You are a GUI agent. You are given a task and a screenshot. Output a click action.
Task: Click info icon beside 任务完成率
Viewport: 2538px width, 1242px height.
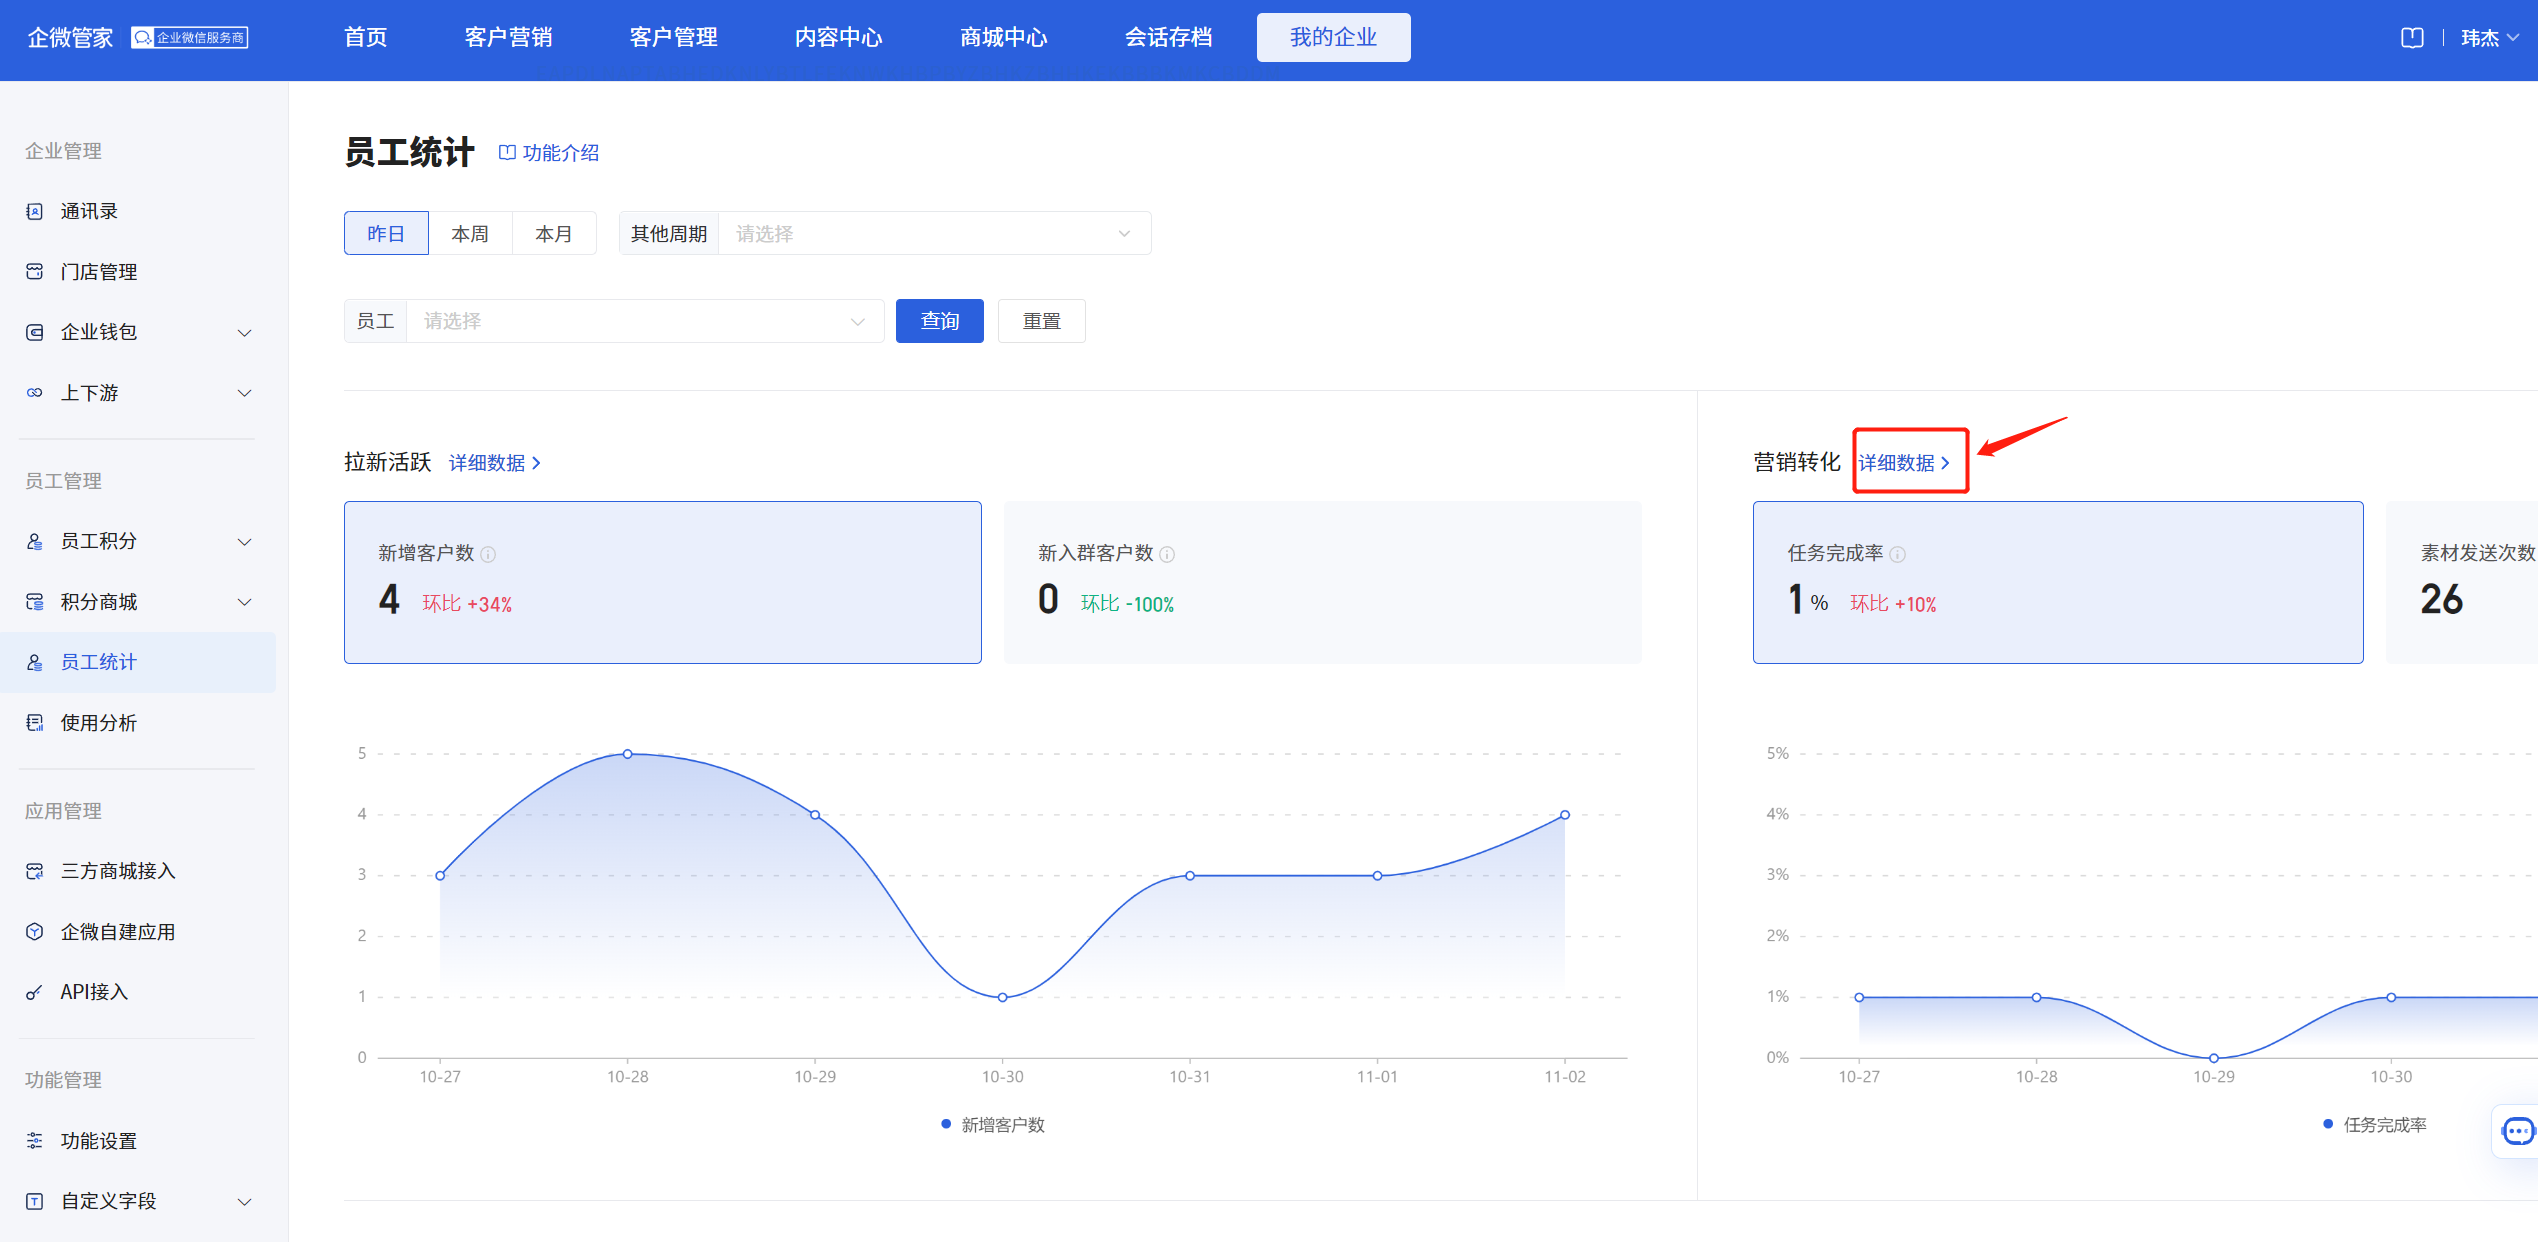1897,554
